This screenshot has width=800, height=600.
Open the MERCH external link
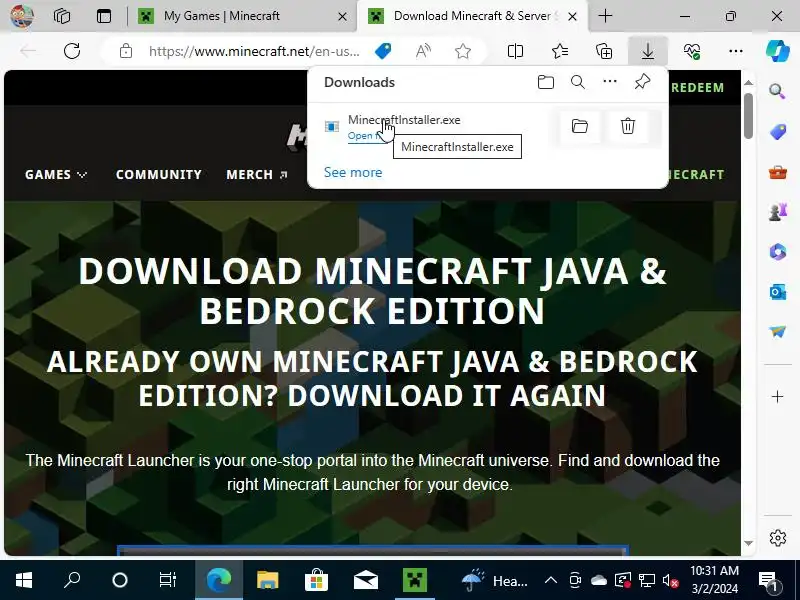[x=257, y=175]
